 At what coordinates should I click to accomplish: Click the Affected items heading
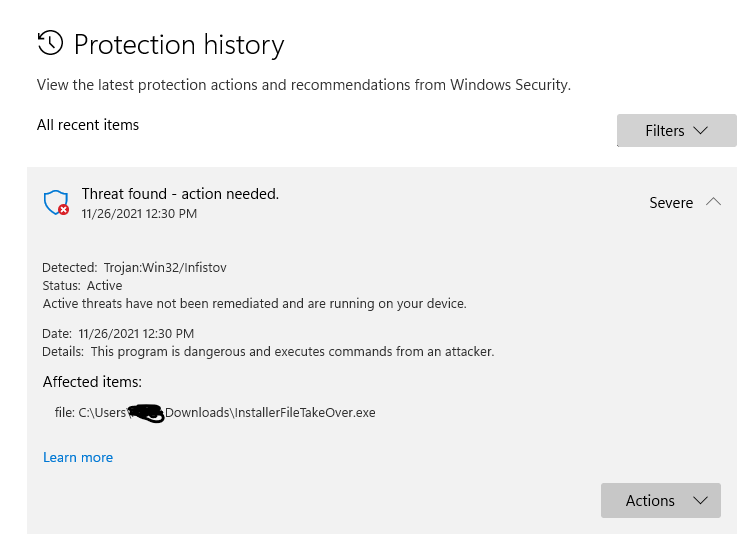tap(92, 382)
